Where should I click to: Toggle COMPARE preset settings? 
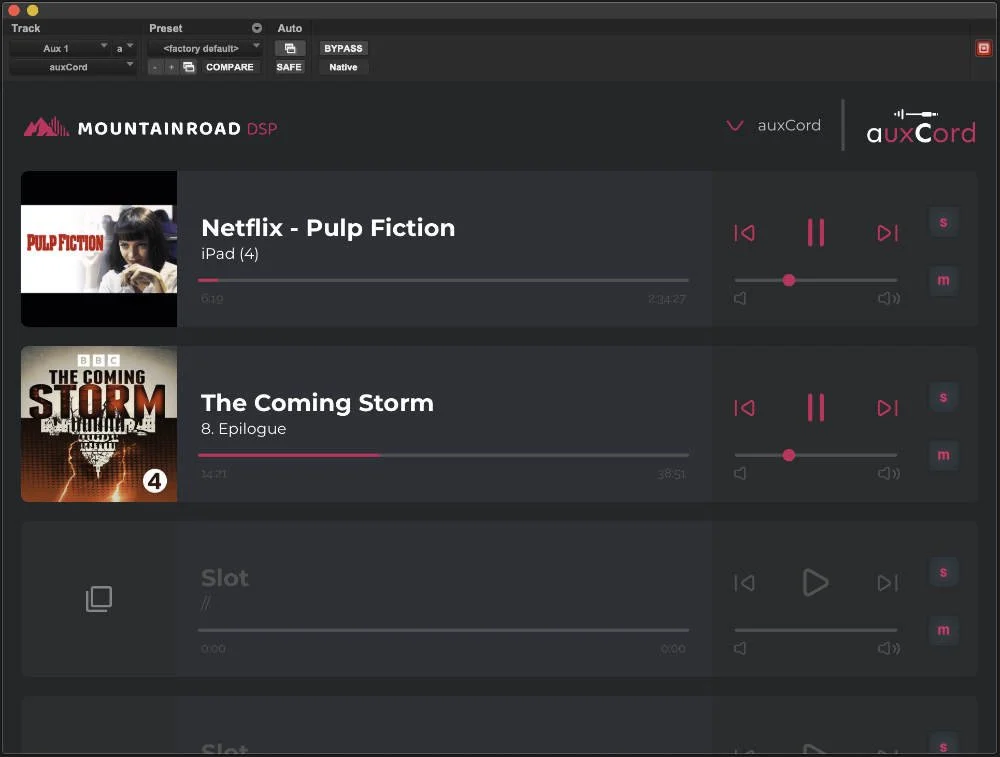[x=230, y=67]
